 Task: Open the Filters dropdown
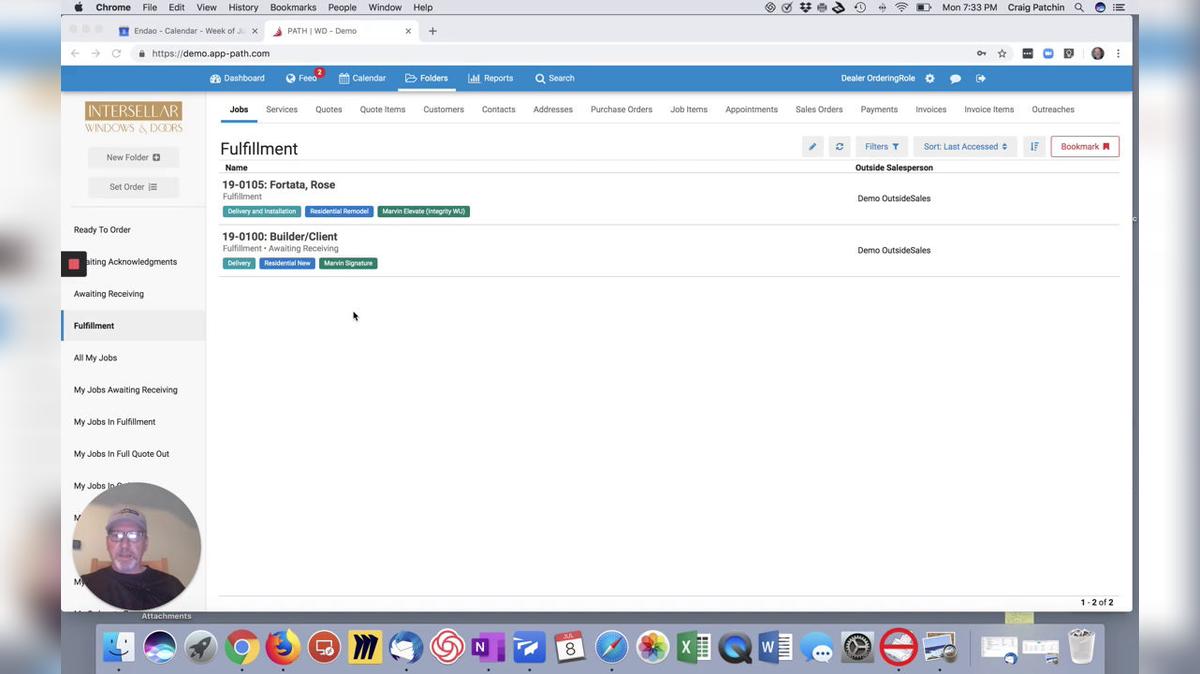point(882,147)
